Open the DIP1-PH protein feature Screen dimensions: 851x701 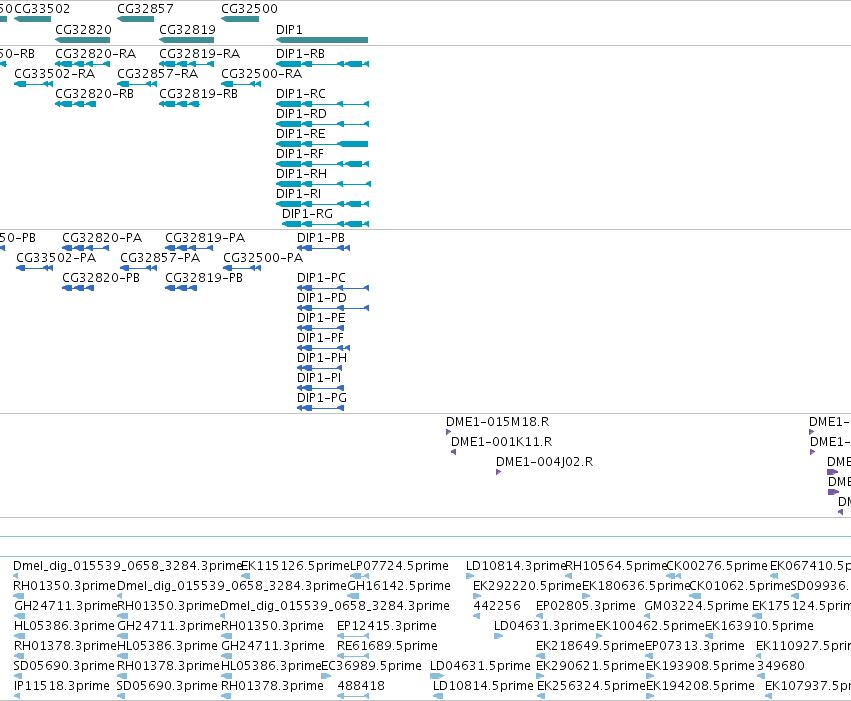[x=320, y=368]
